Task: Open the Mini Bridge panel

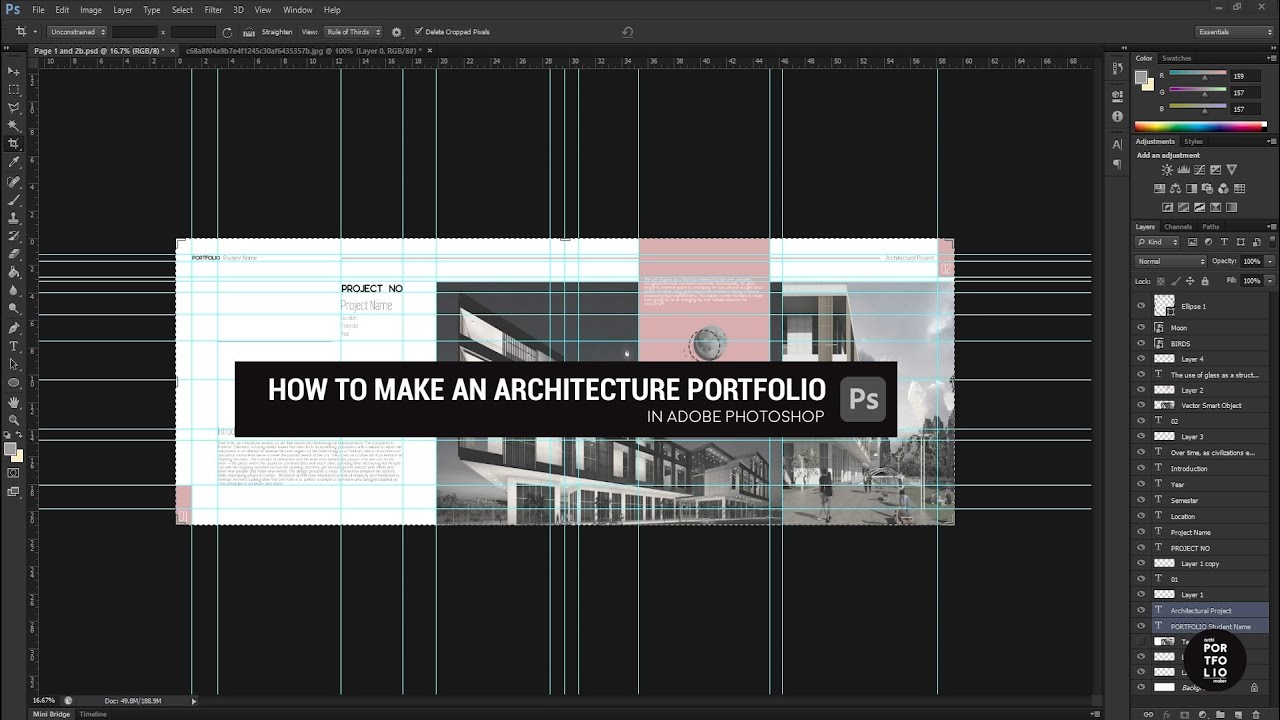Action: point(52,714)
